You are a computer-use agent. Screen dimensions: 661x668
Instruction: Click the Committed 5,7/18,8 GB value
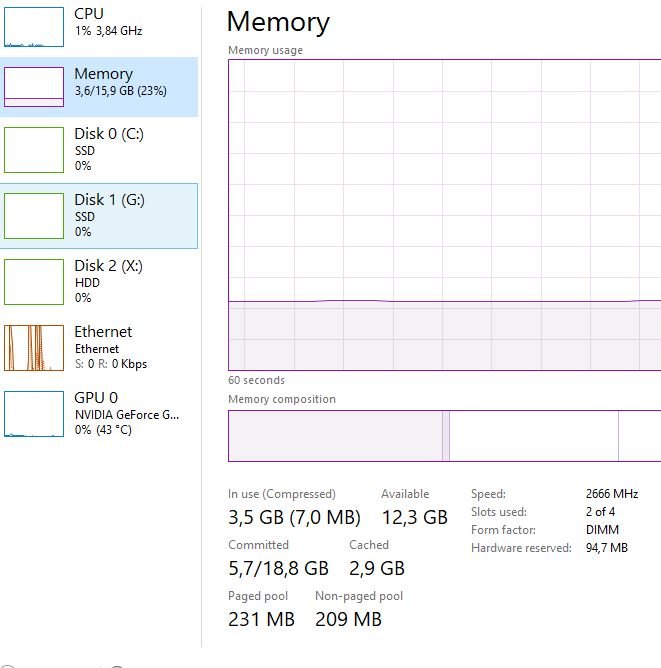click(x=278, y=568)
